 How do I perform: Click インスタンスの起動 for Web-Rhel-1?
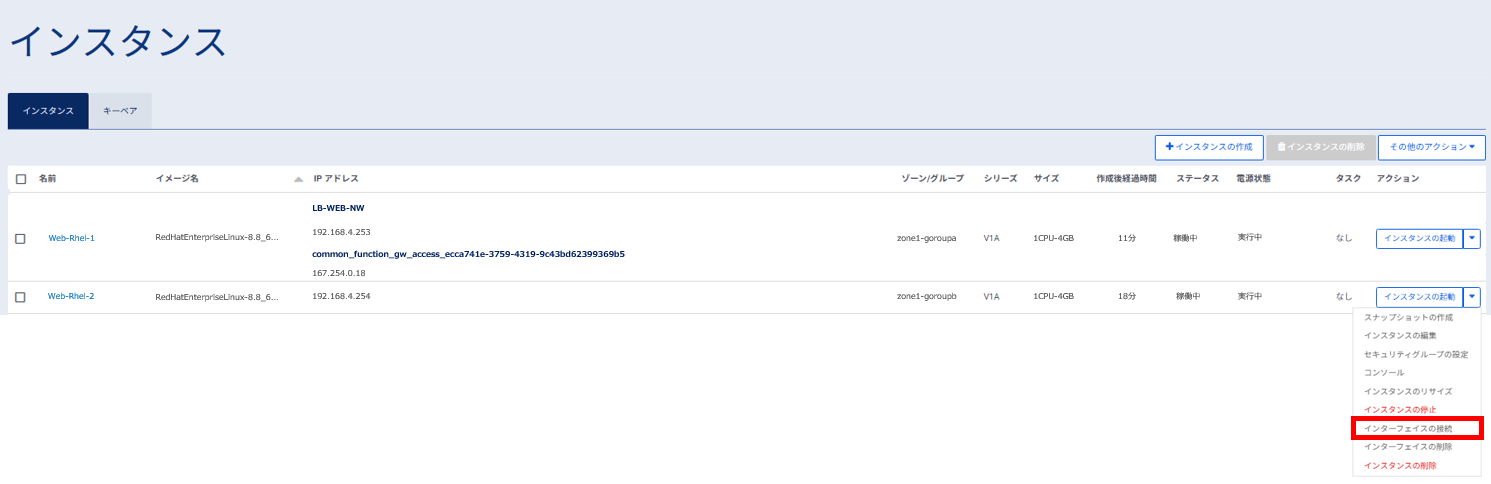click(1419, 239)
